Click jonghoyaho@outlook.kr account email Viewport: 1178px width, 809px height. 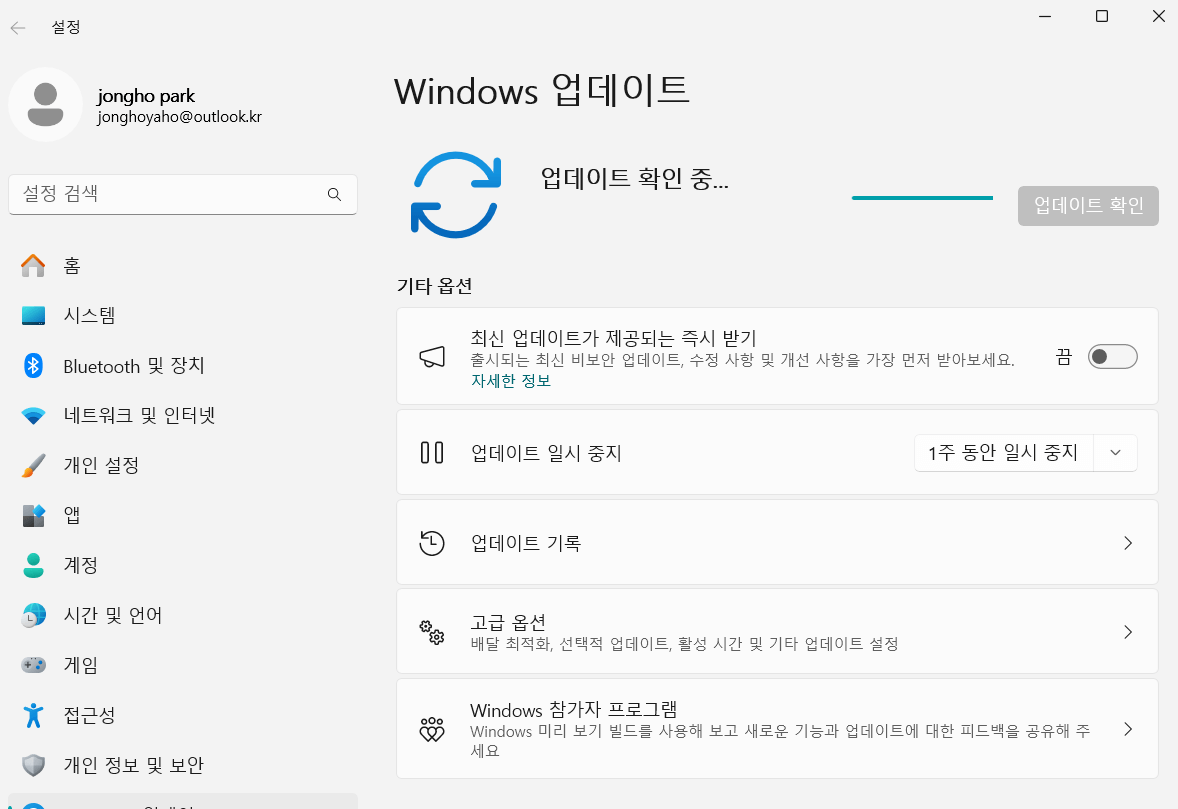pos(180,117)
